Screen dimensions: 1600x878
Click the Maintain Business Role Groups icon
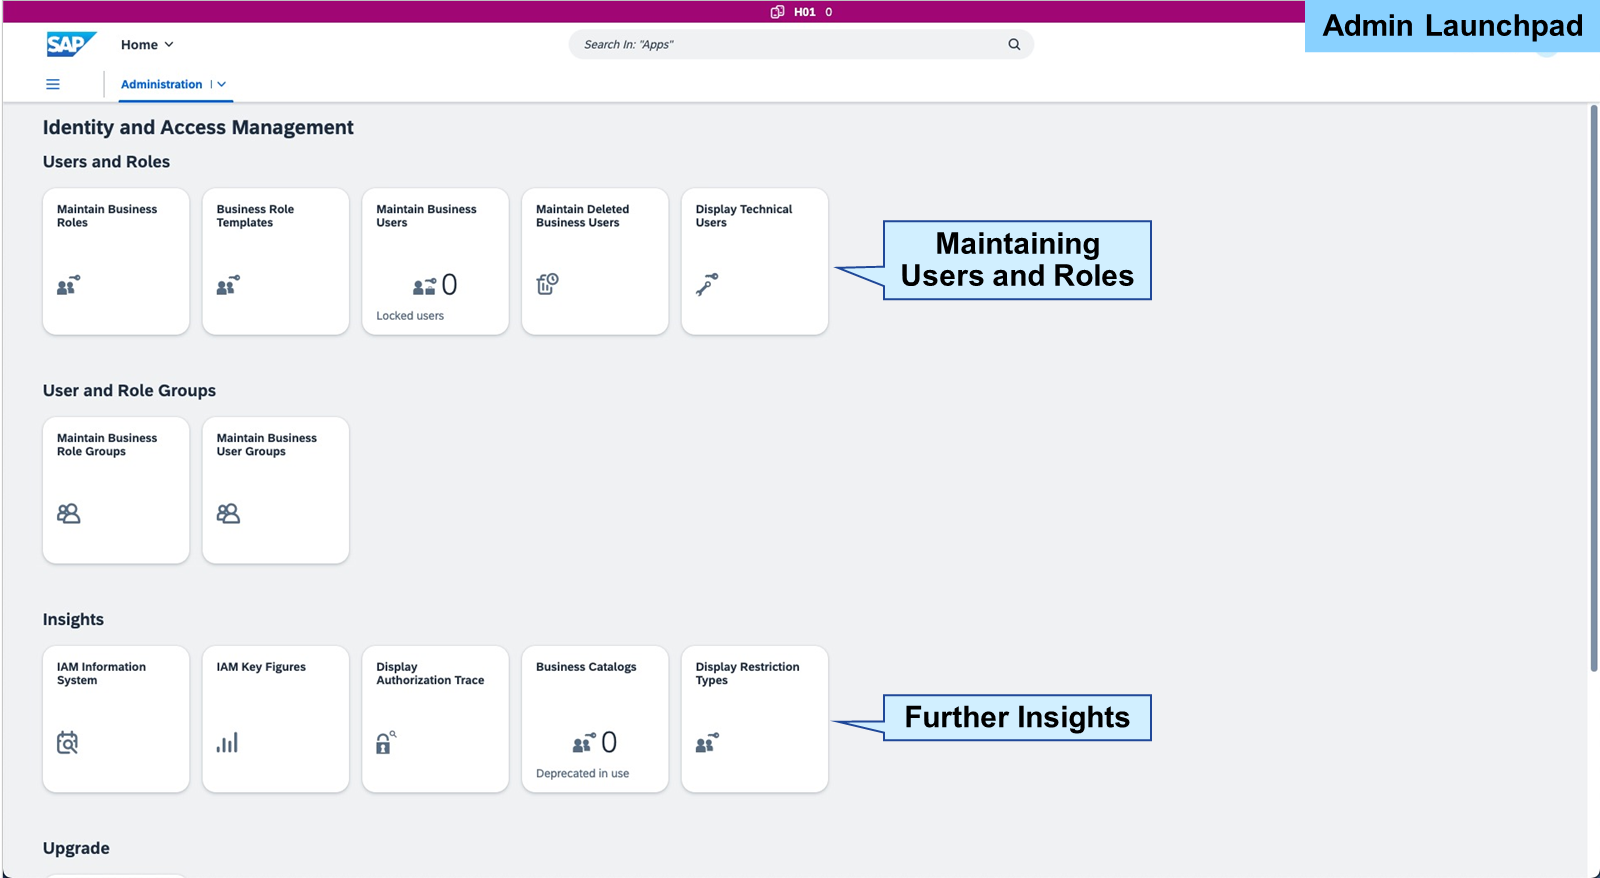(x=68, y=513)
